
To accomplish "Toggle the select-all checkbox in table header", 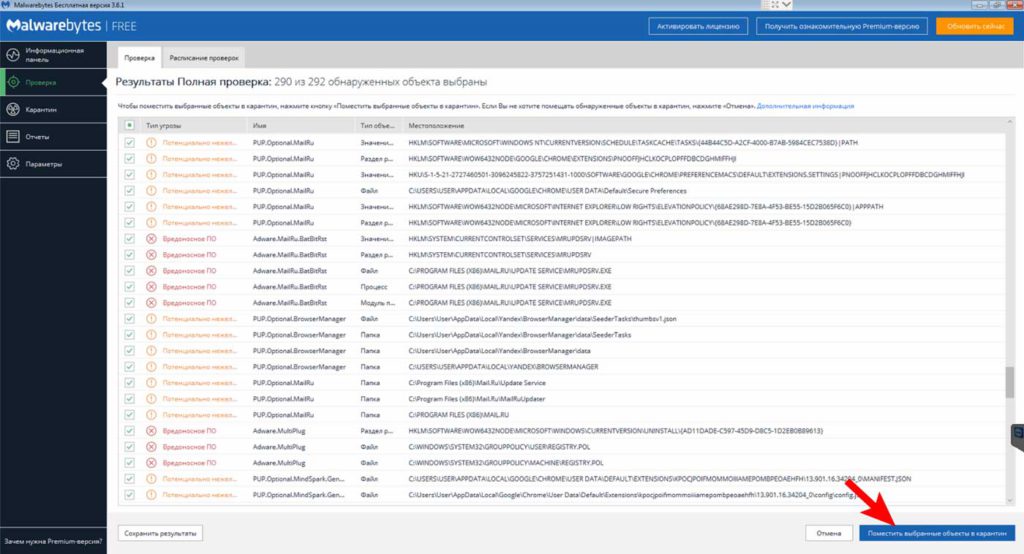I will [x=129, y=125].
